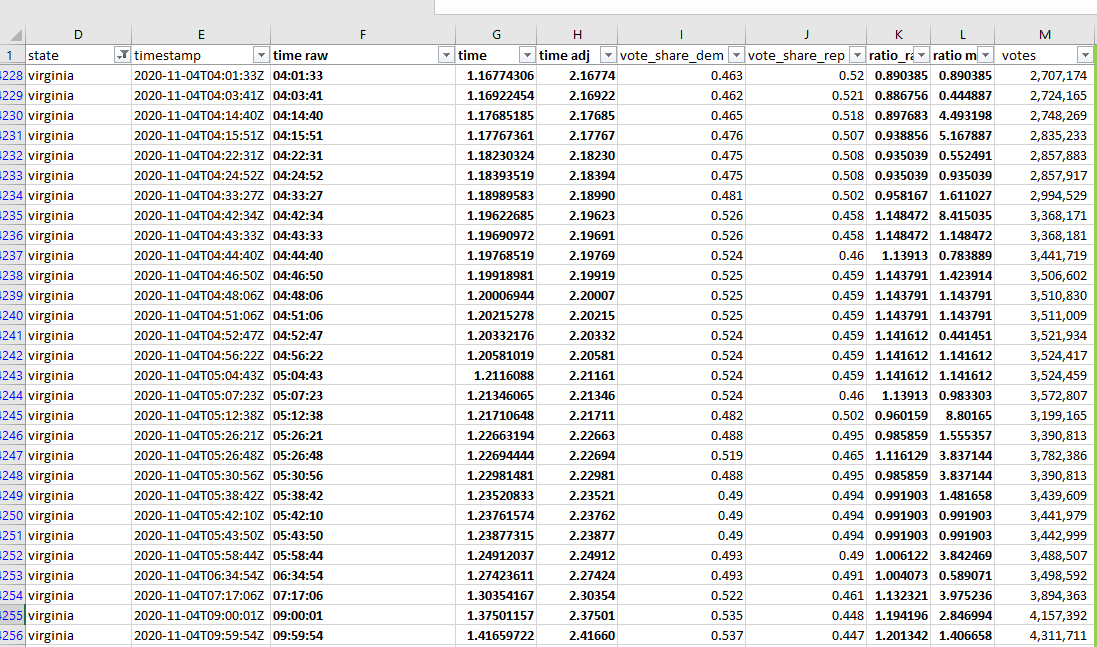The height and width of the screenshot is (647, 1097).
Task: Click ratio cell 0.886756
Action: pyautogui.click(x=898, y=96)
